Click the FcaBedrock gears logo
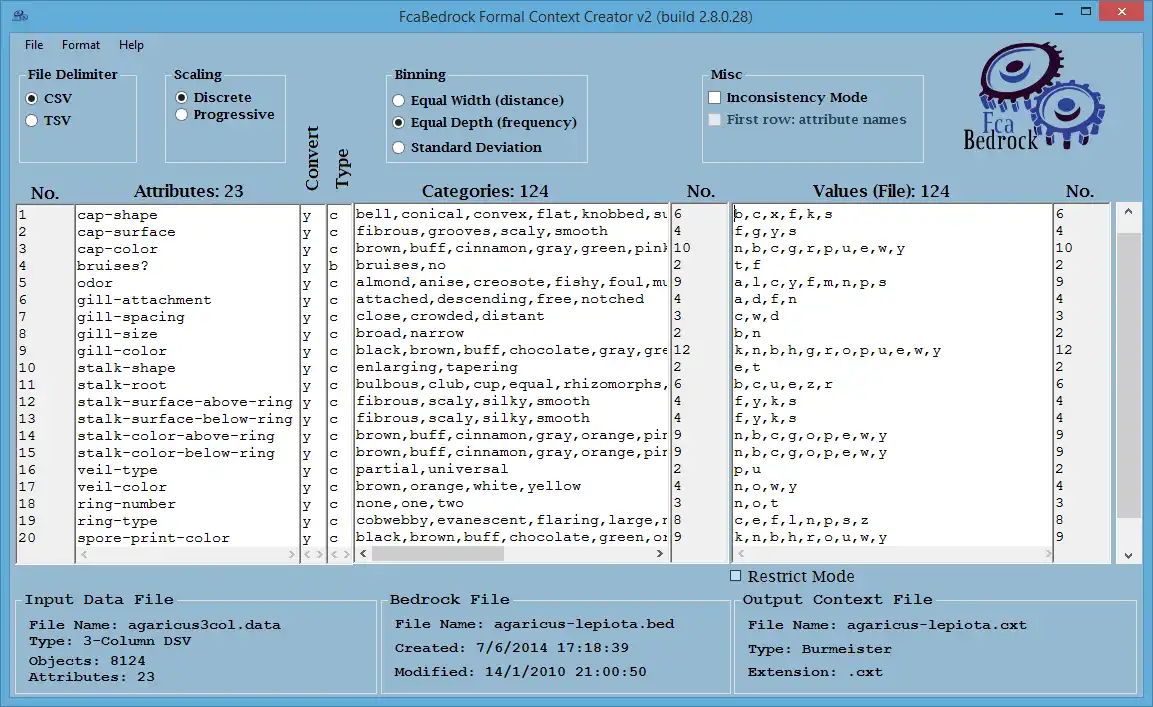Viewport: 1153px width, 707px height. pos(1034,96)
